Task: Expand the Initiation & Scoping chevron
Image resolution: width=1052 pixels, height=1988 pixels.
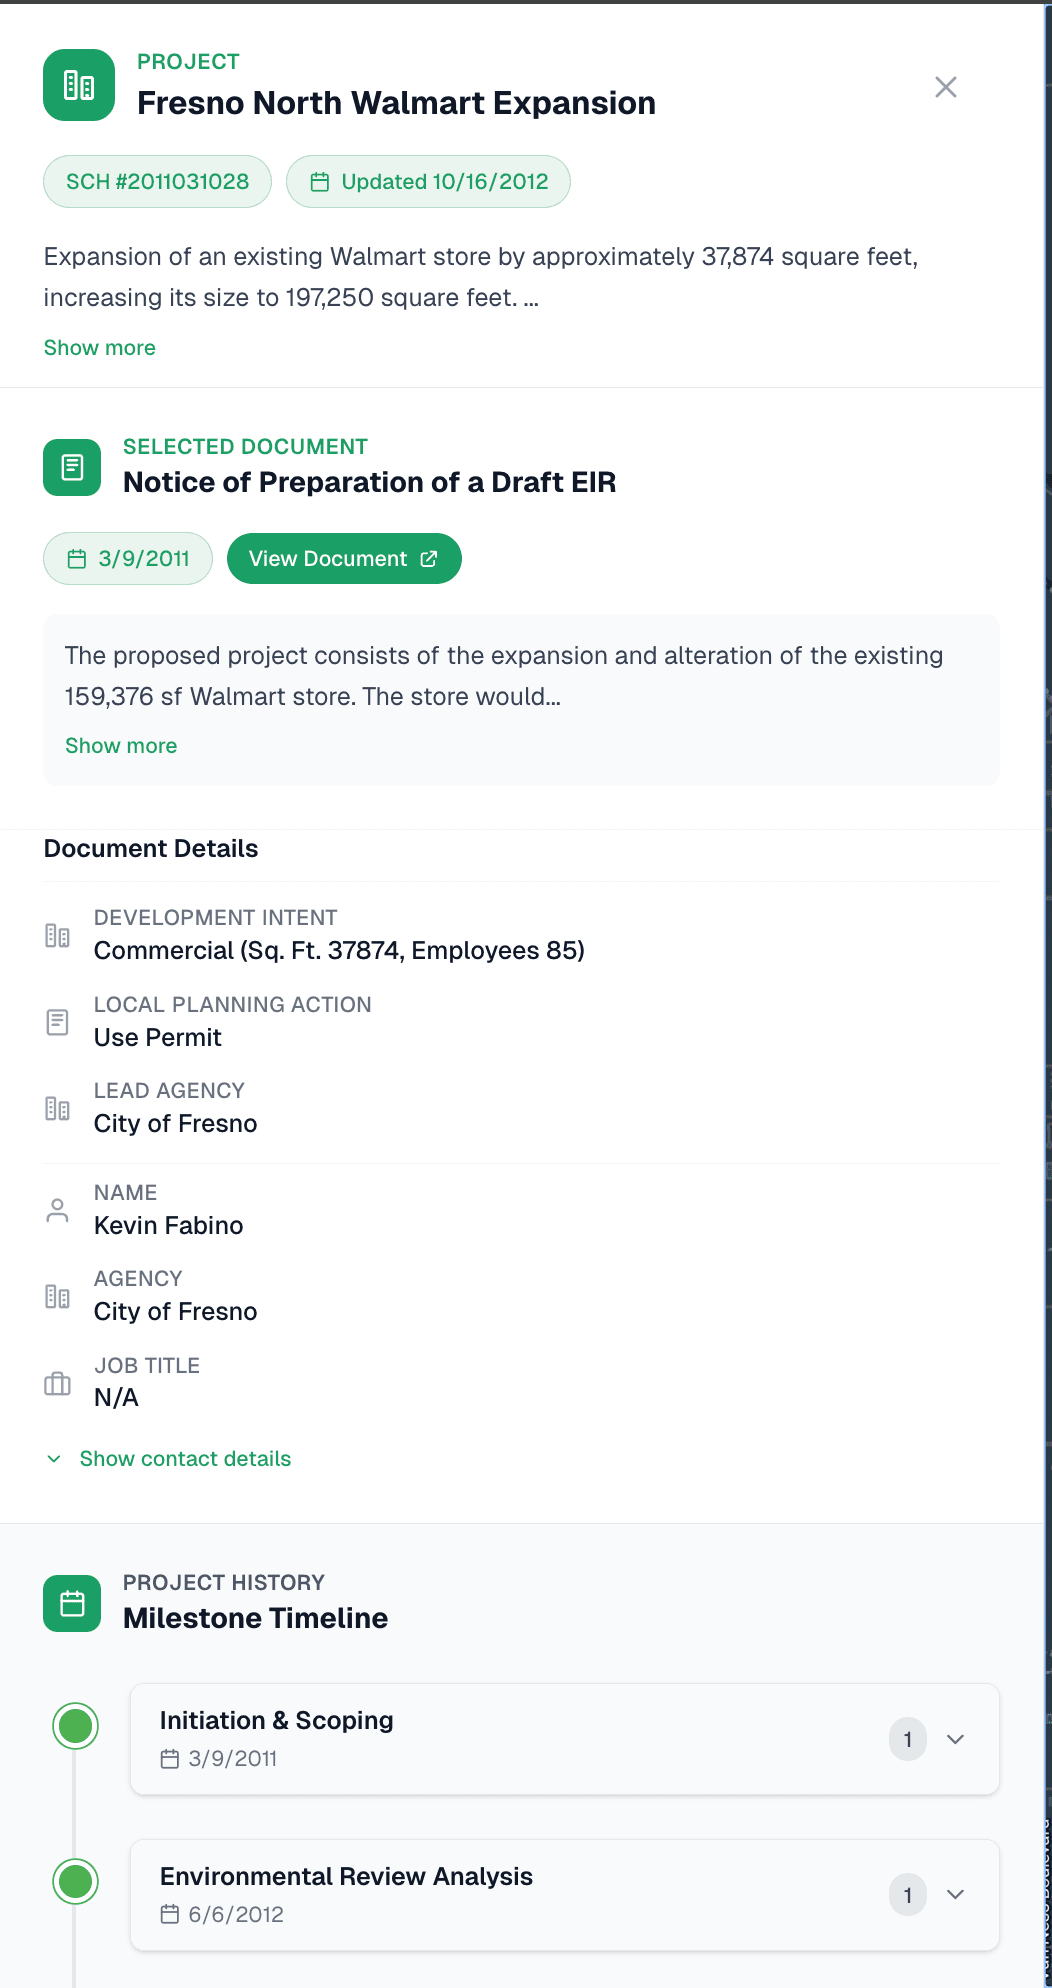Action: click(955, 1739)
